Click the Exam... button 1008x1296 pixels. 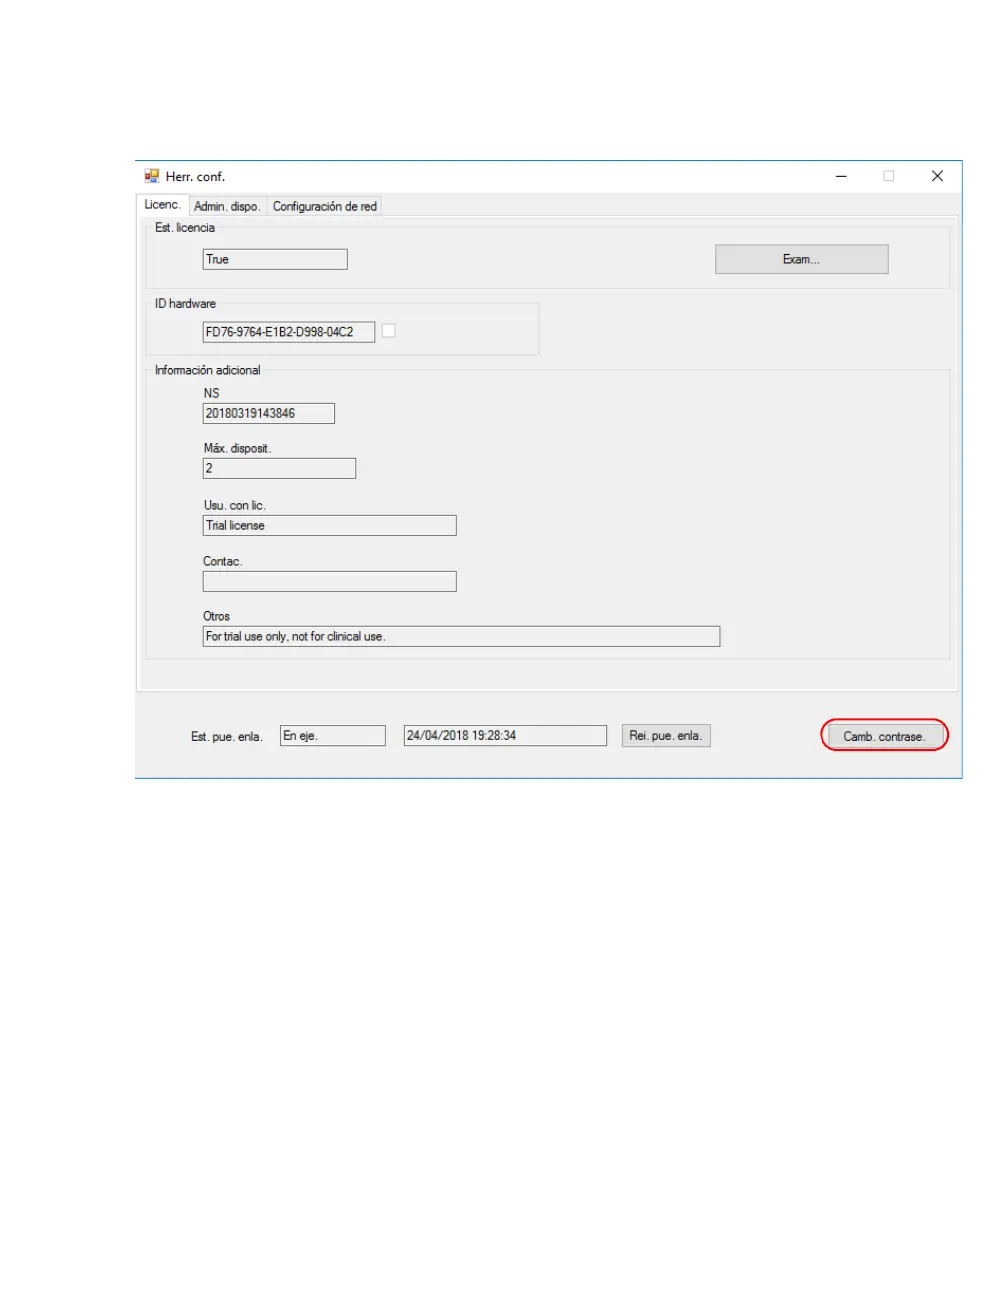pos(801,259)
